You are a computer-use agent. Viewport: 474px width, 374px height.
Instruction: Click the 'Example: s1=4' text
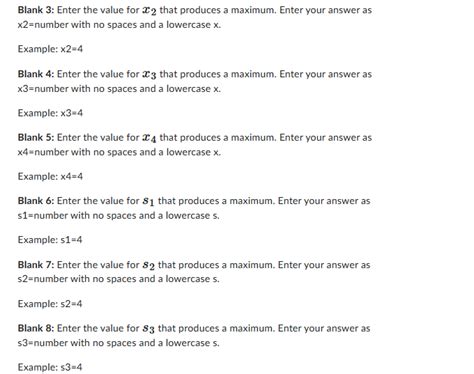point(50,240)
